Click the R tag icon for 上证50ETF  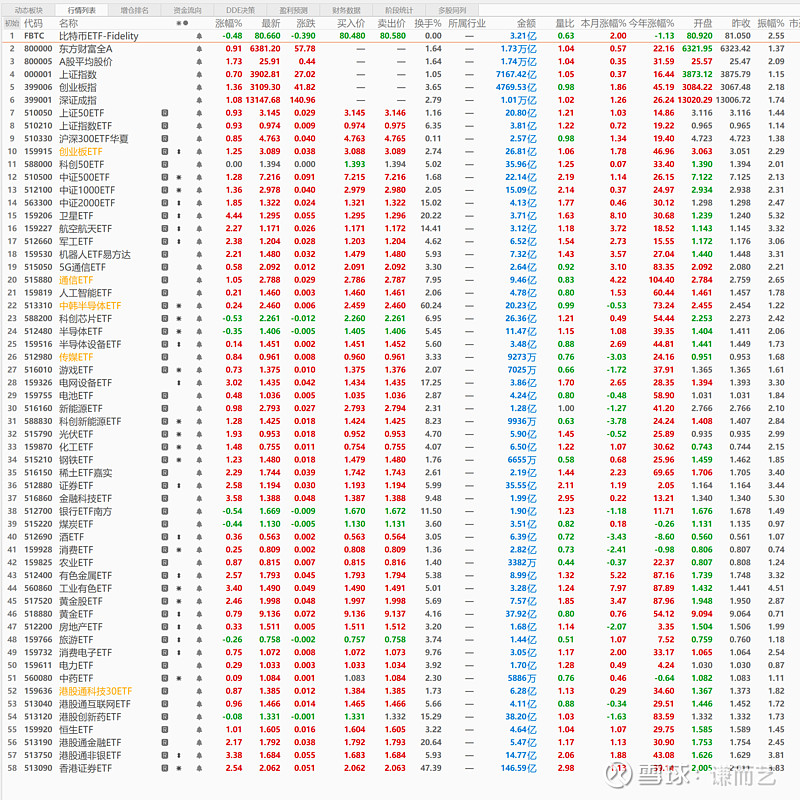point(165,113)
